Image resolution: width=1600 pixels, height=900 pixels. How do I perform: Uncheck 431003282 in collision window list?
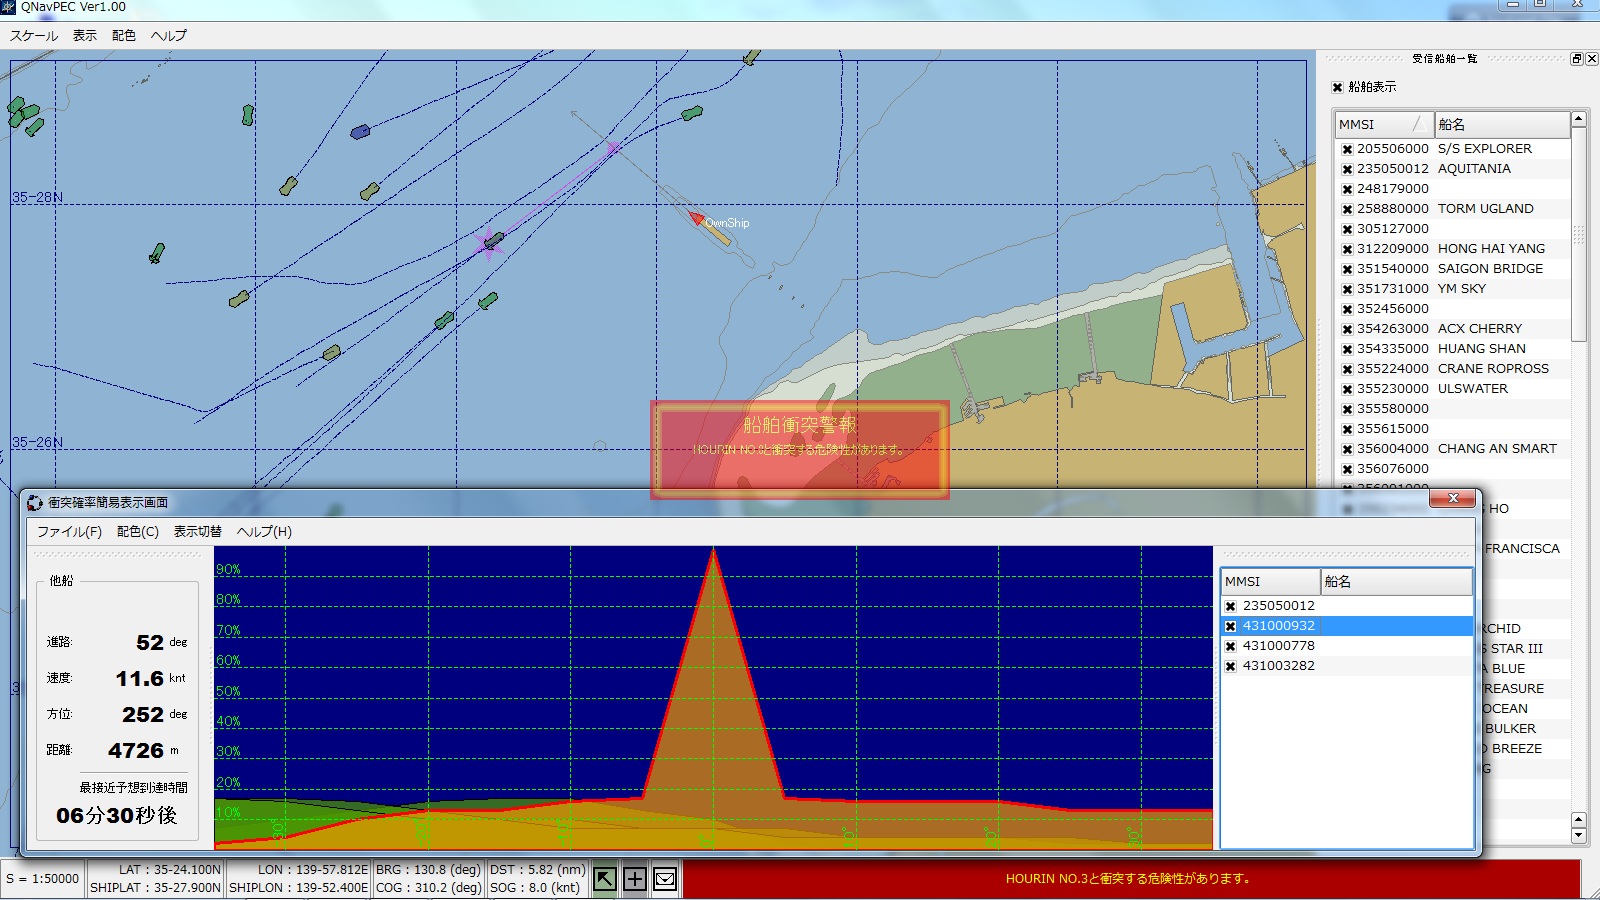pos(1231,666)
